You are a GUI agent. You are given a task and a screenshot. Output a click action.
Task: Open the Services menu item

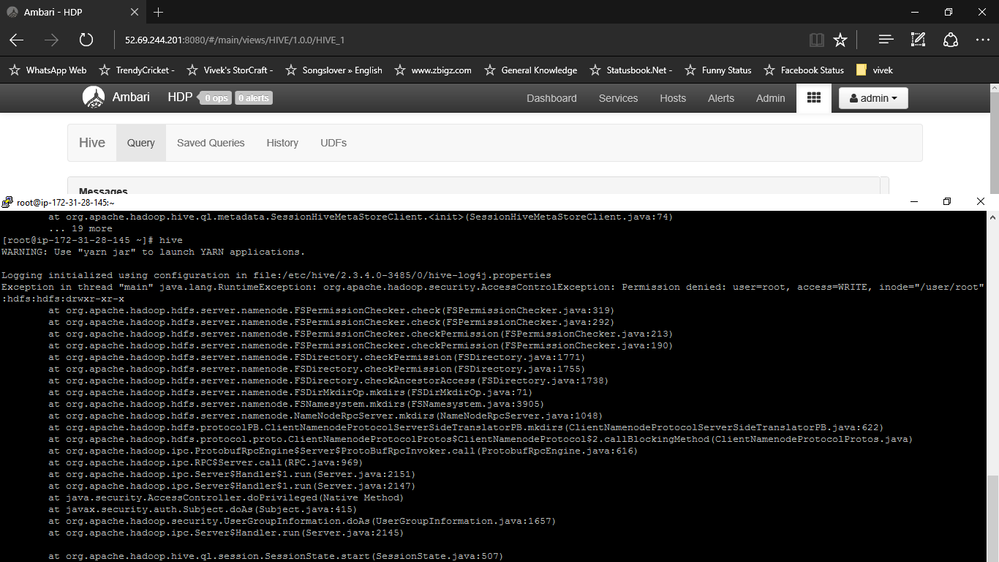[618, 98]
